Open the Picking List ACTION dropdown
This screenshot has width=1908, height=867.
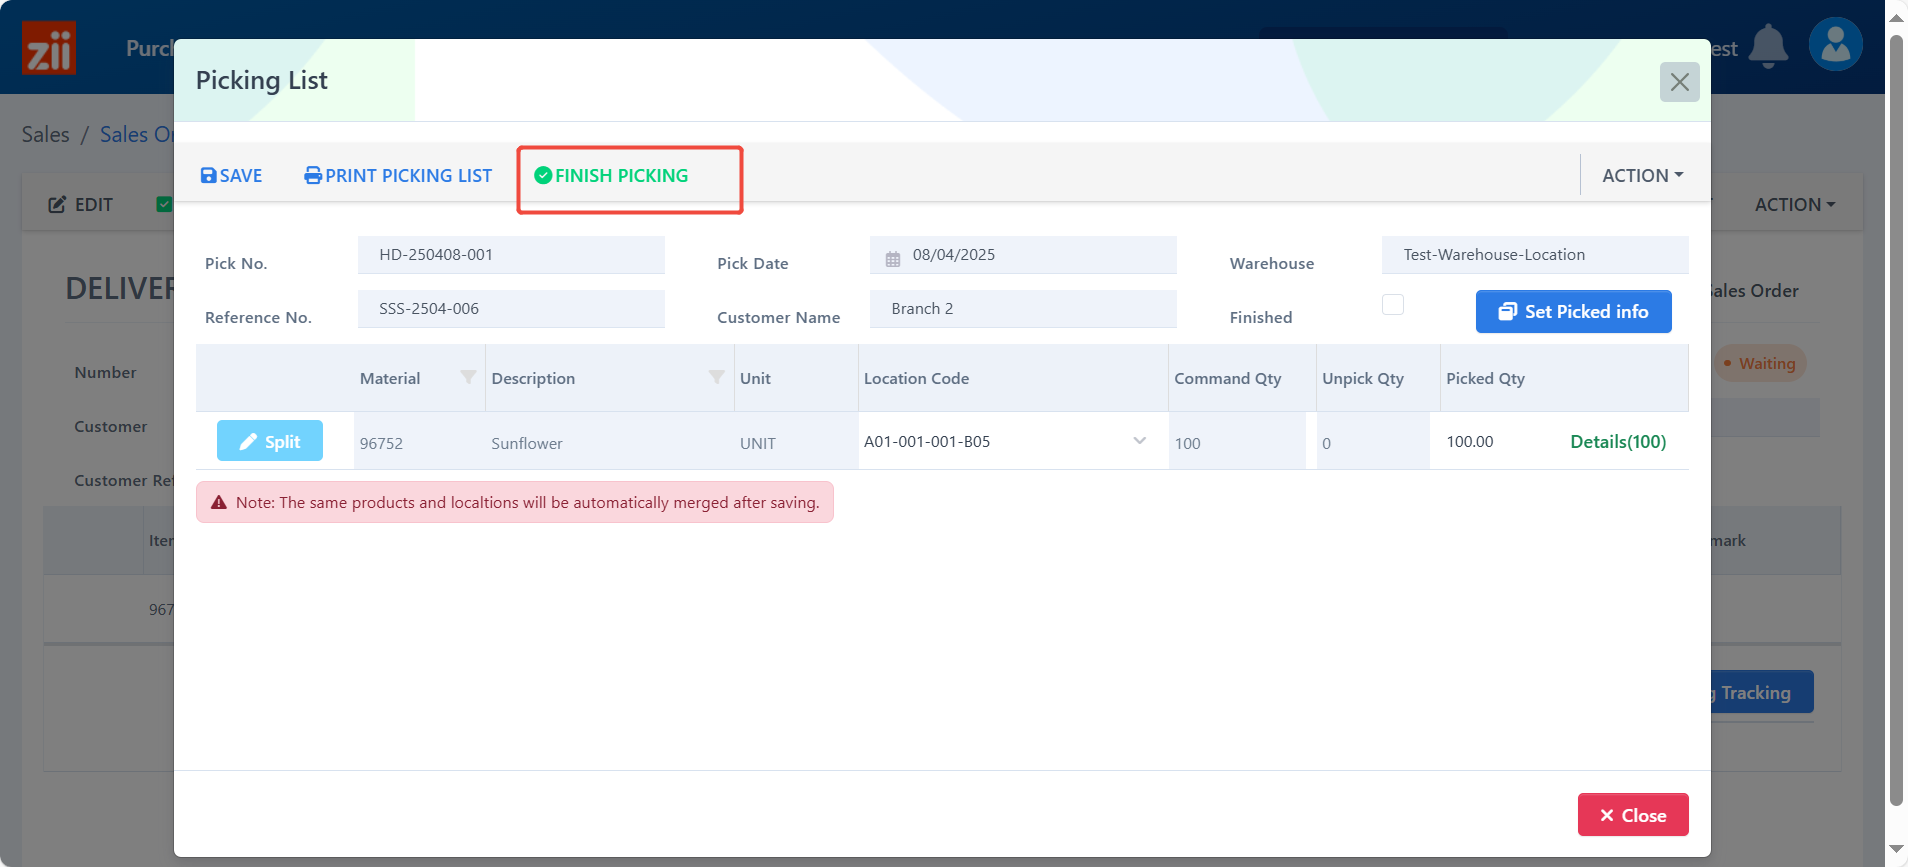1642,176
